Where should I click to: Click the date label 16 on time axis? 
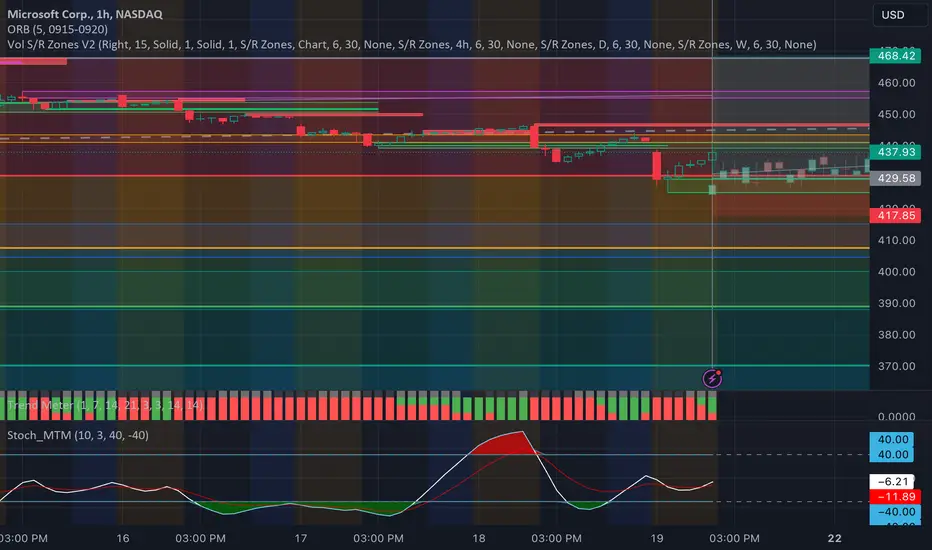point(122,538)
